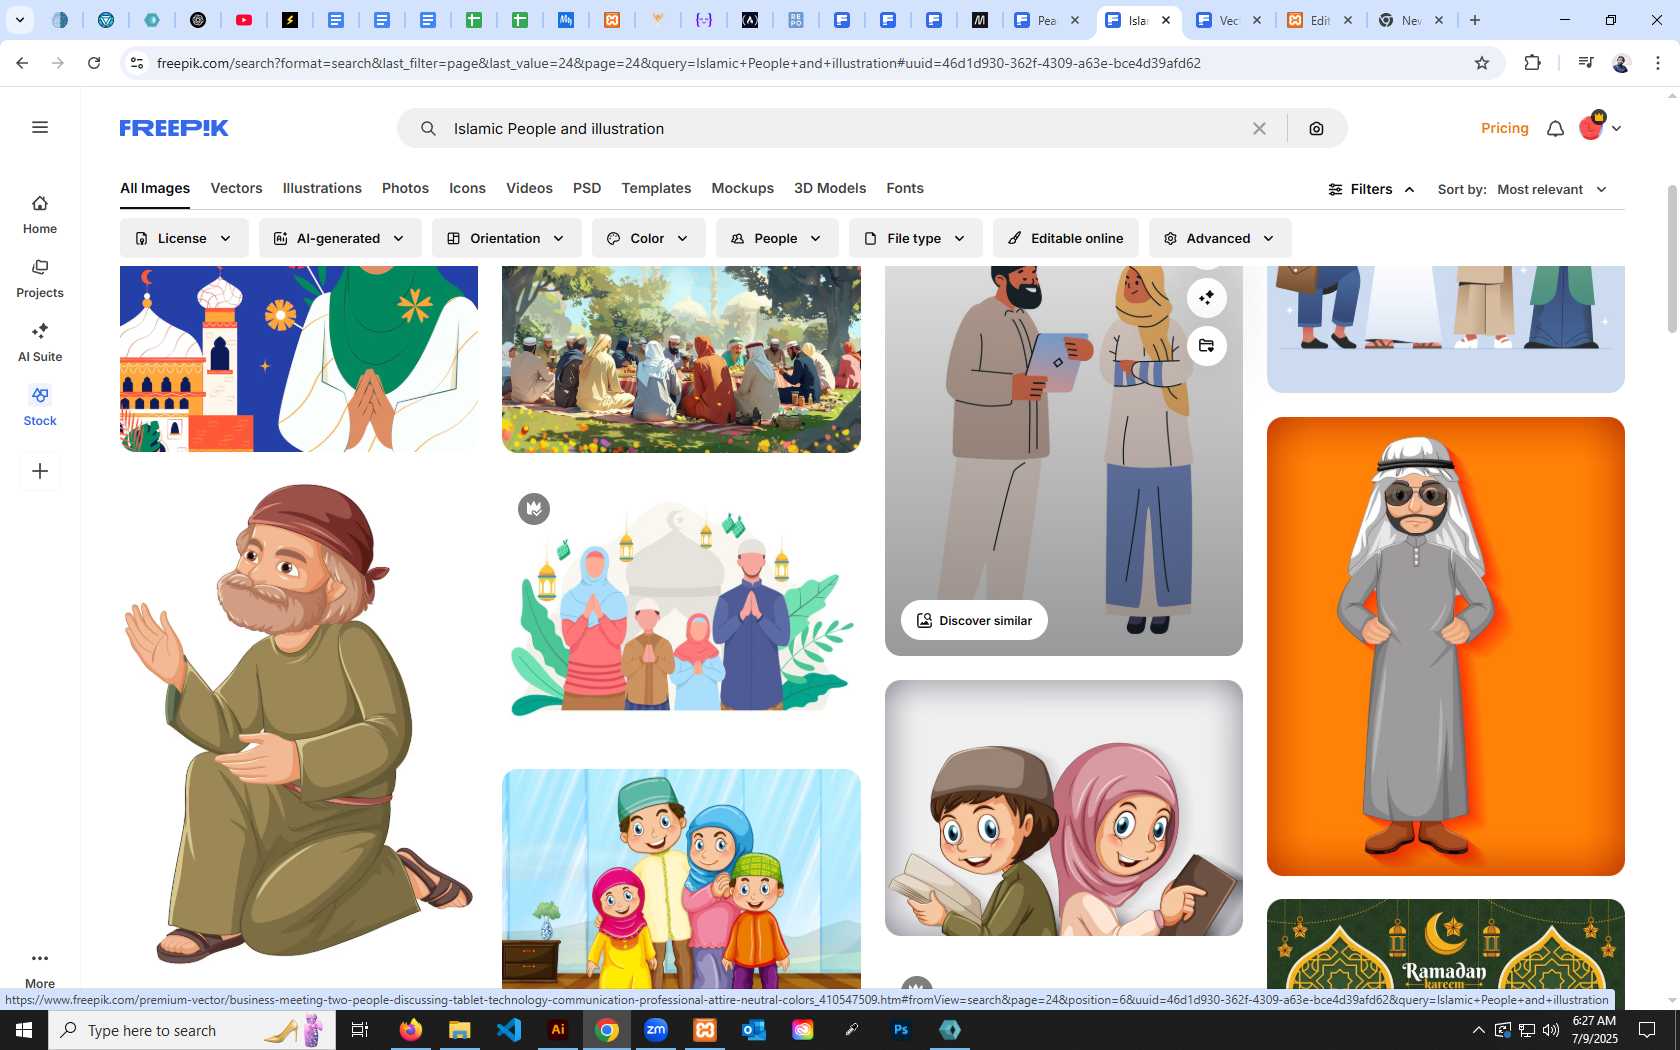Expand the License filter dropdown
Viewport: 1680px width, 1050px height.
(184, 238)
